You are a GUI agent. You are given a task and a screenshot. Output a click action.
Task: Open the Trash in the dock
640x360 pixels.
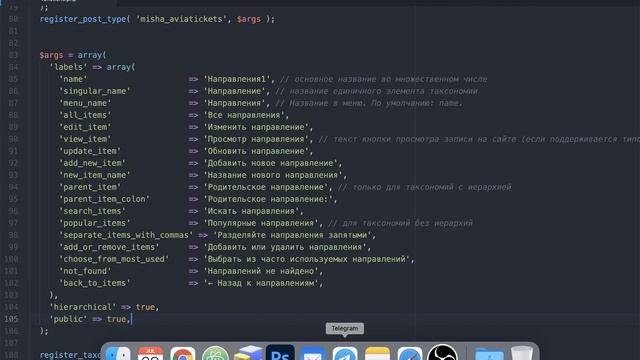pos(522,353)
